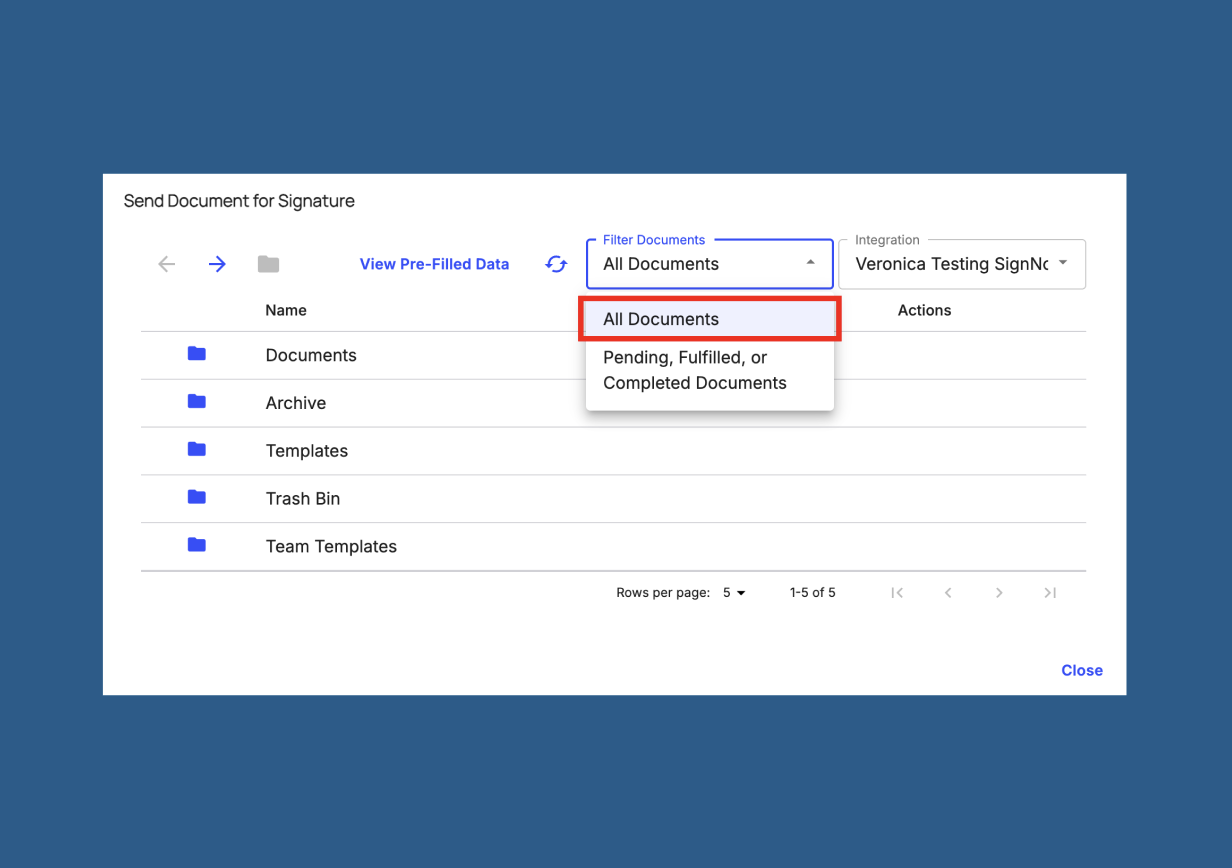Click the Actions column header
This screenshot has width=1232, height=868.
pos(924,310)
